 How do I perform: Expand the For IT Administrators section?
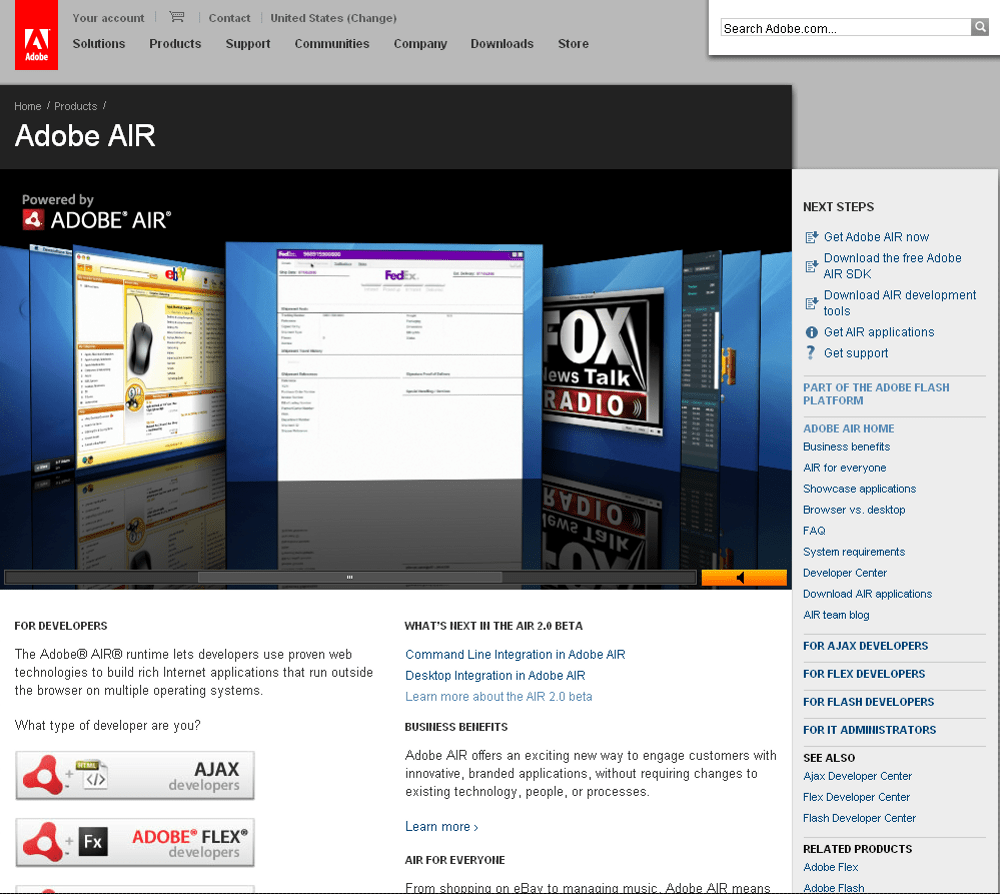869,730
